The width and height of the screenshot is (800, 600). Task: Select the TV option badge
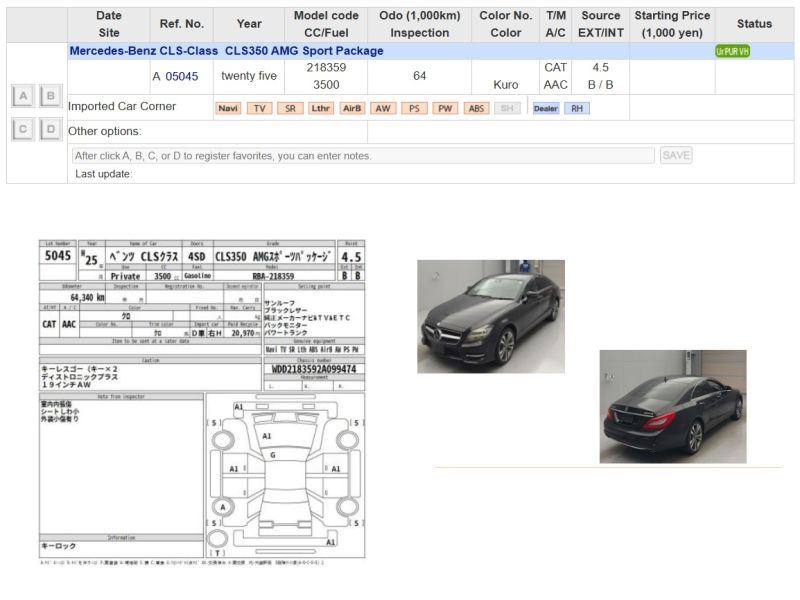[x=259, y=108]
